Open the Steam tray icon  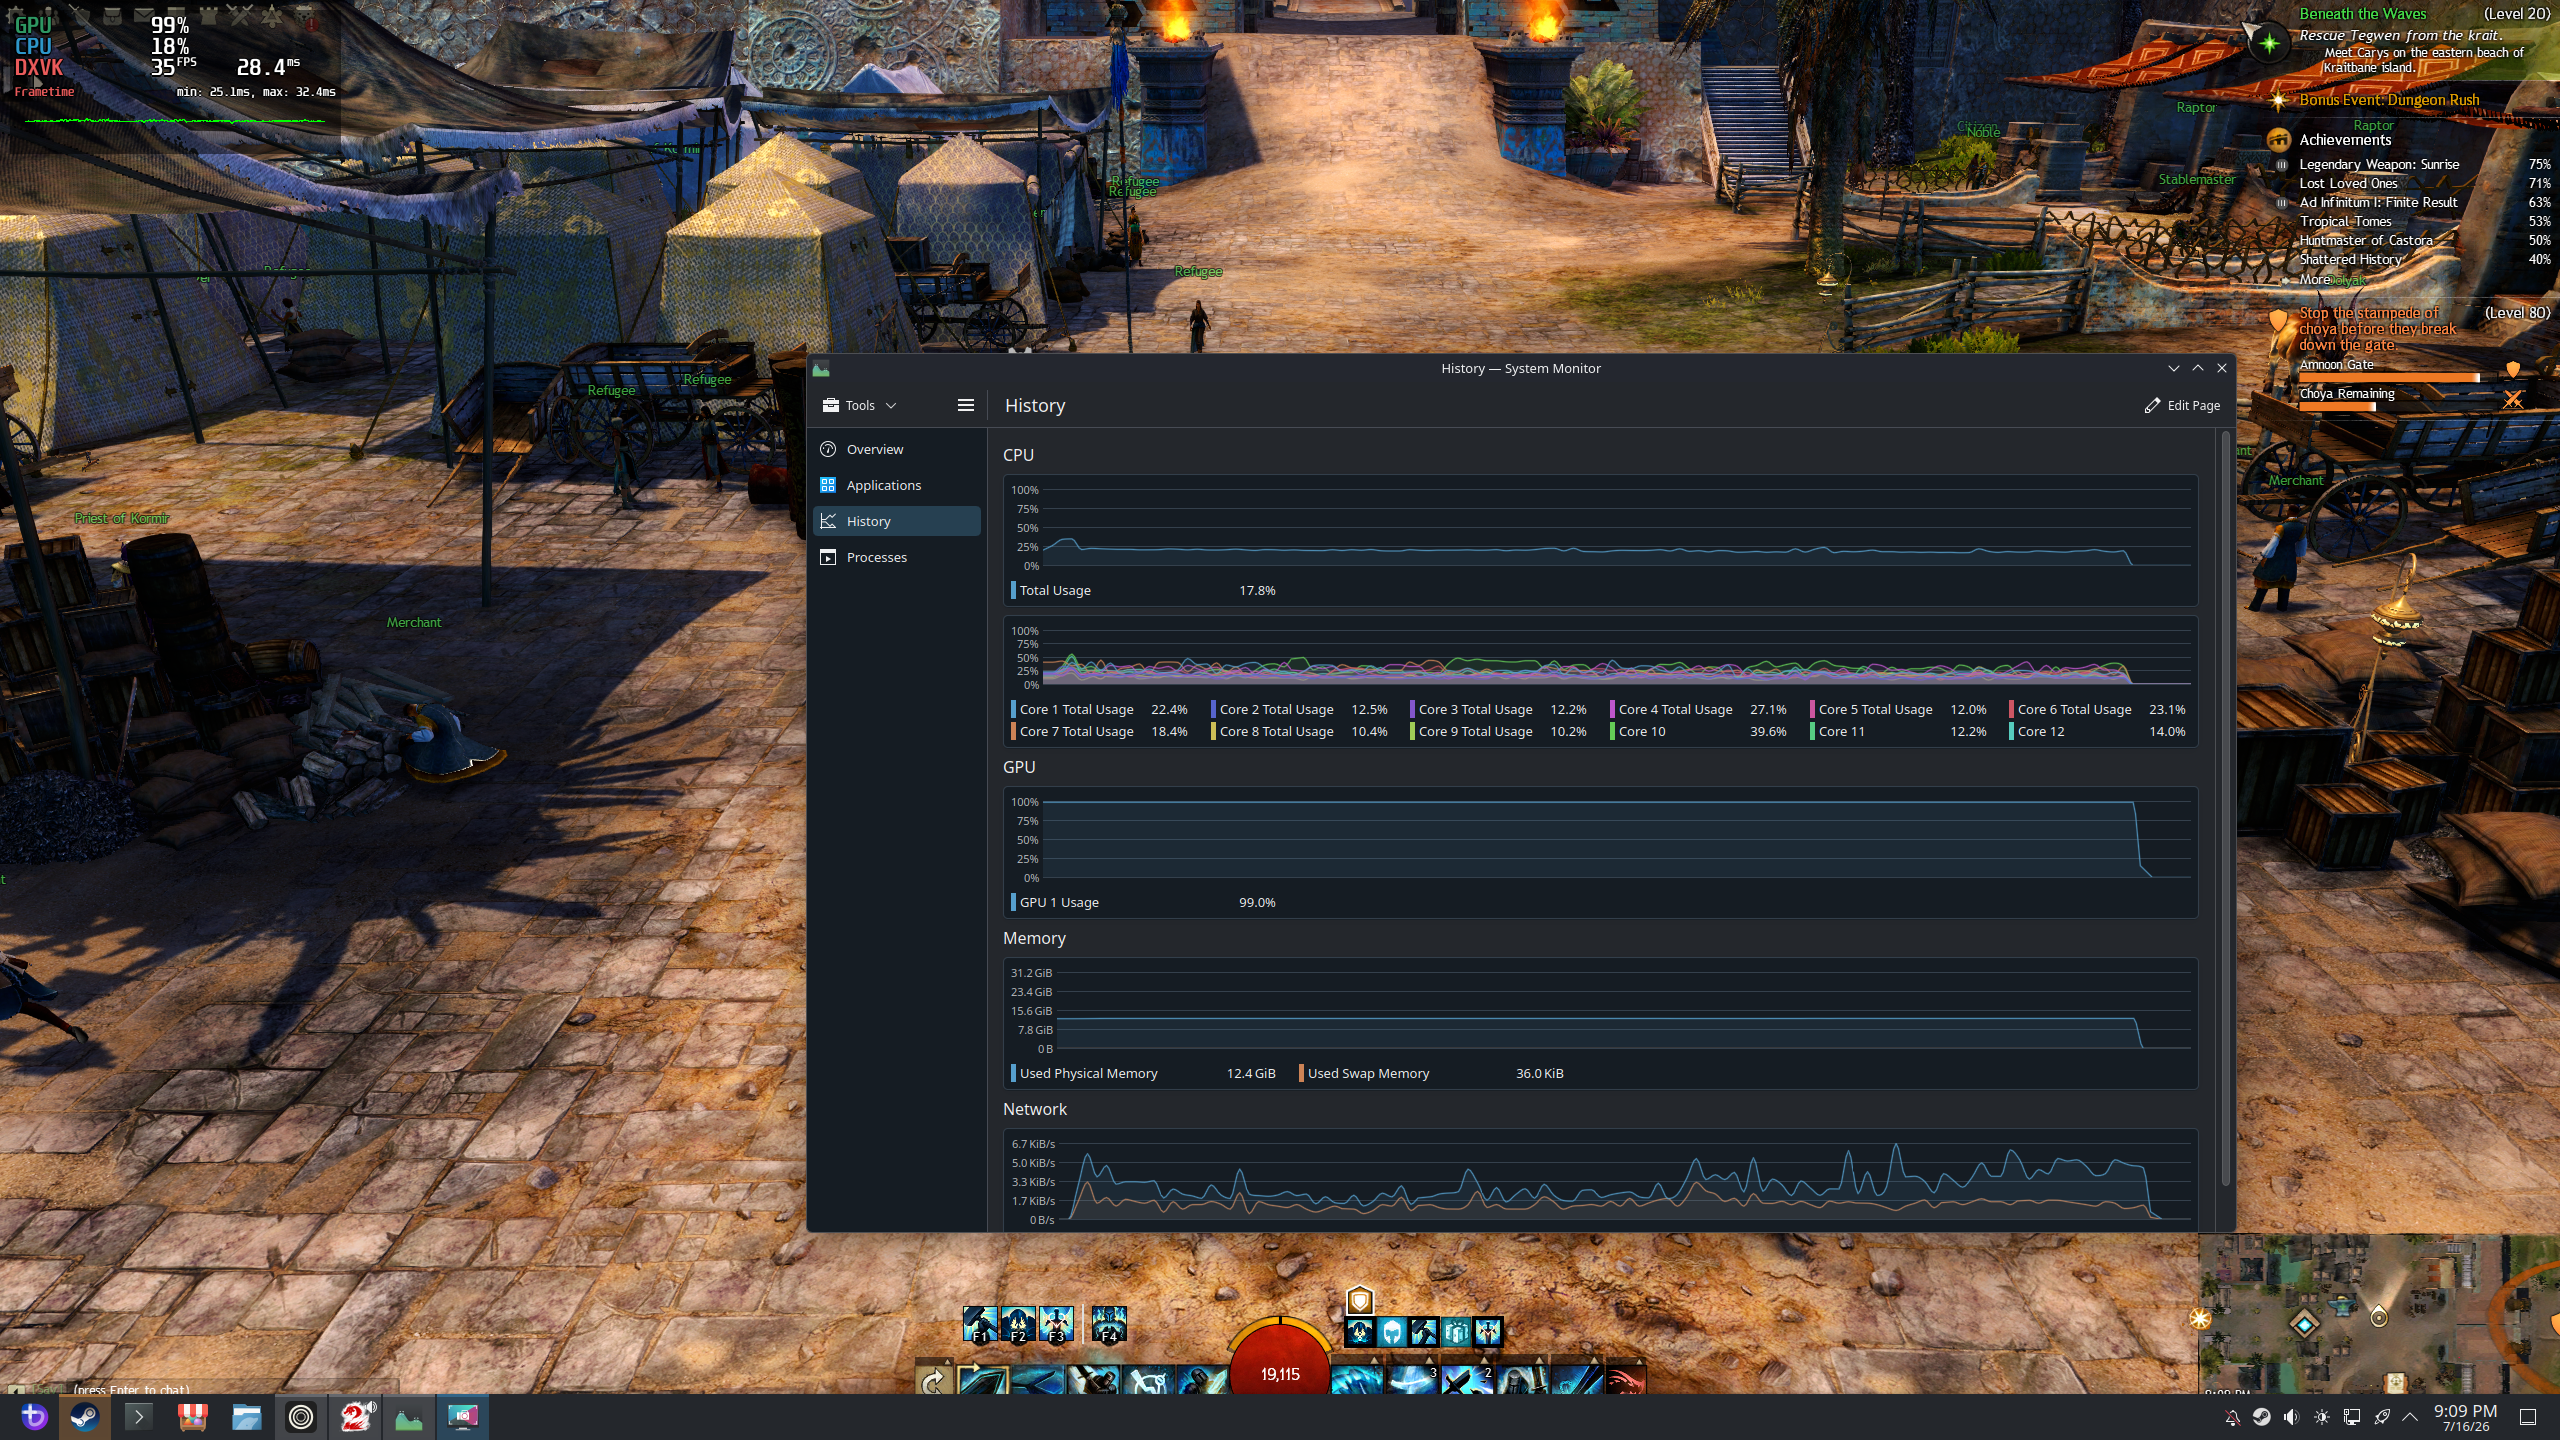point(2261,1417)
